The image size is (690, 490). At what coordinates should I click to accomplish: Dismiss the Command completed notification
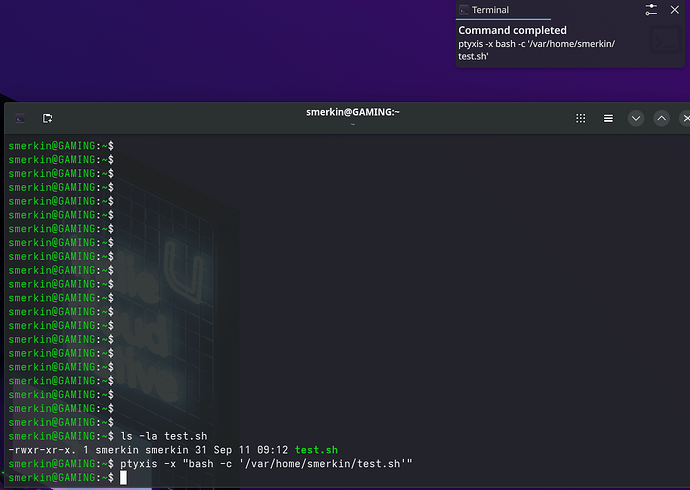pos(675,10)
